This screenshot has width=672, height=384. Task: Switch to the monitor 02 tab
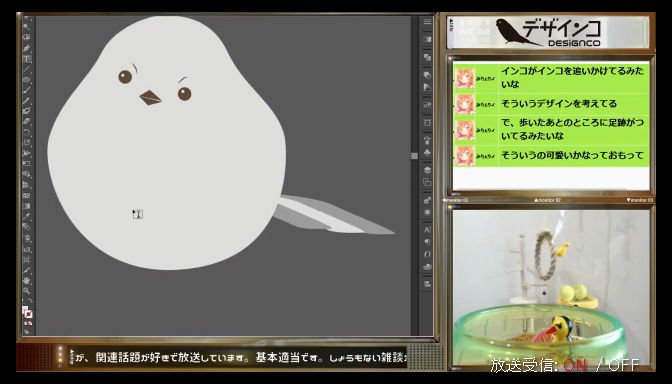point(547,200)
